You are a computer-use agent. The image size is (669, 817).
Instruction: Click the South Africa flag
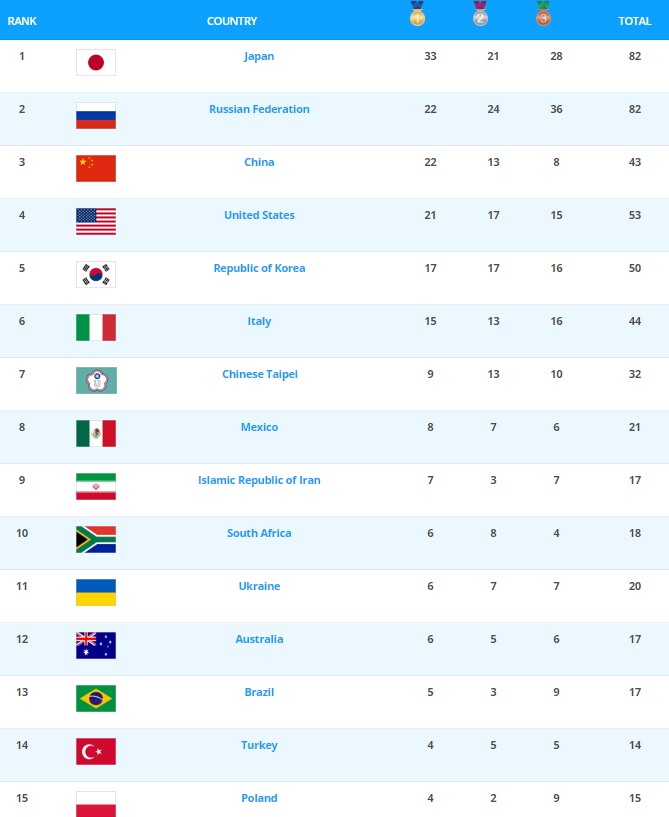96,539
